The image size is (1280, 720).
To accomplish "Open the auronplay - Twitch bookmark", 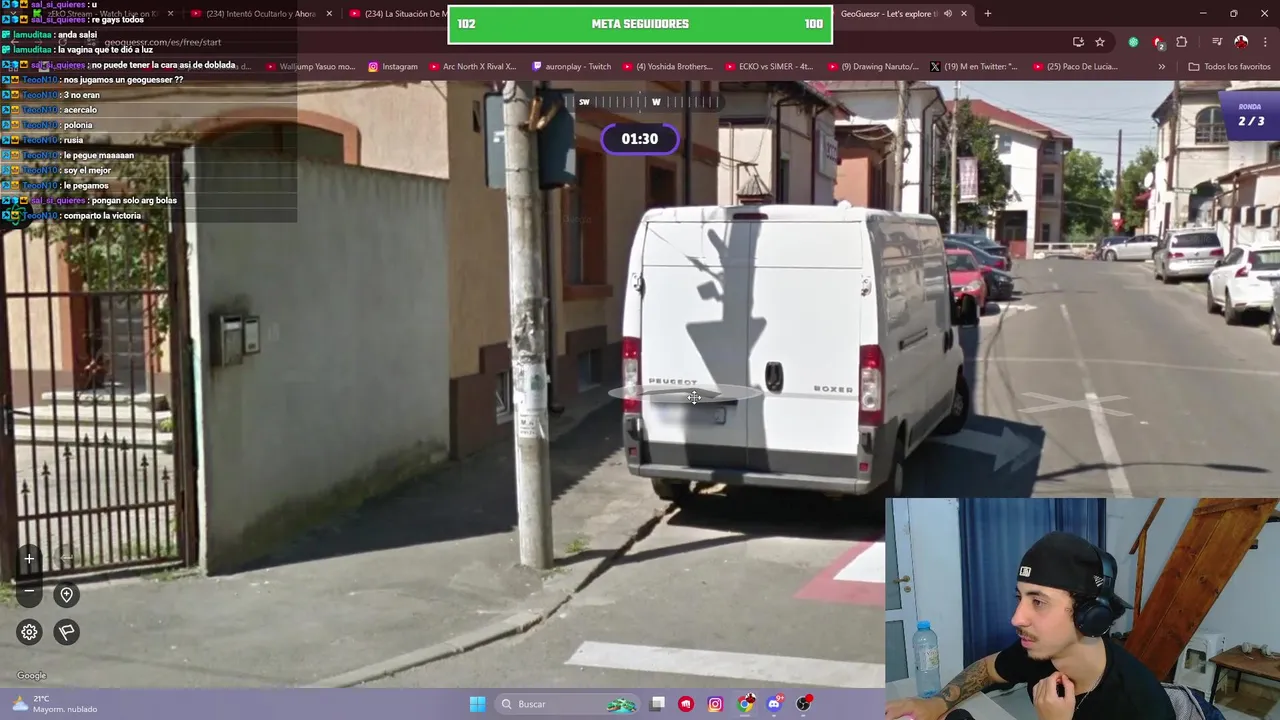I will [571, 67].
